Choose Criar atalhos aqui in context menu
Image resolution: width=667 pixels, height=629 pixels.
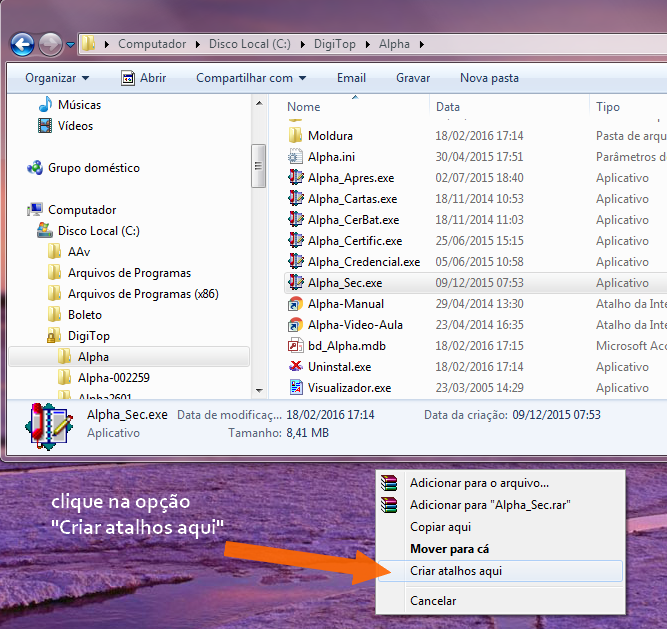pos(500,571)
